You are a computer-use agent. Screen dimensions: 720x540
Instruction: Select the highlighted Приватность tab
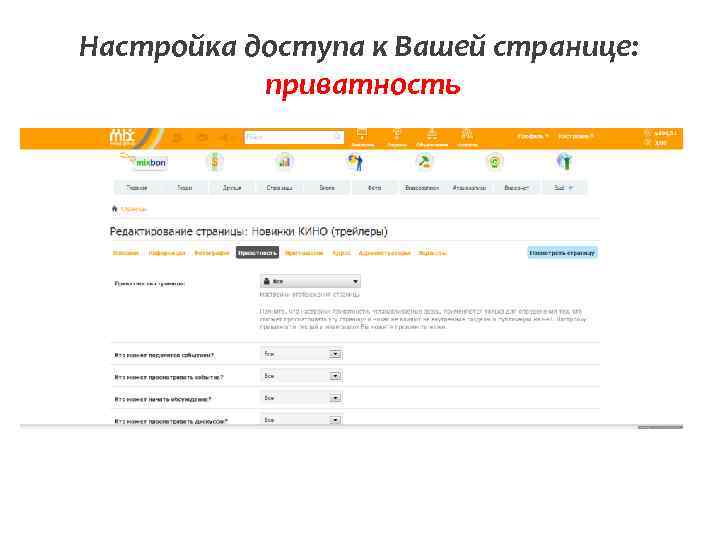point(257,253)
